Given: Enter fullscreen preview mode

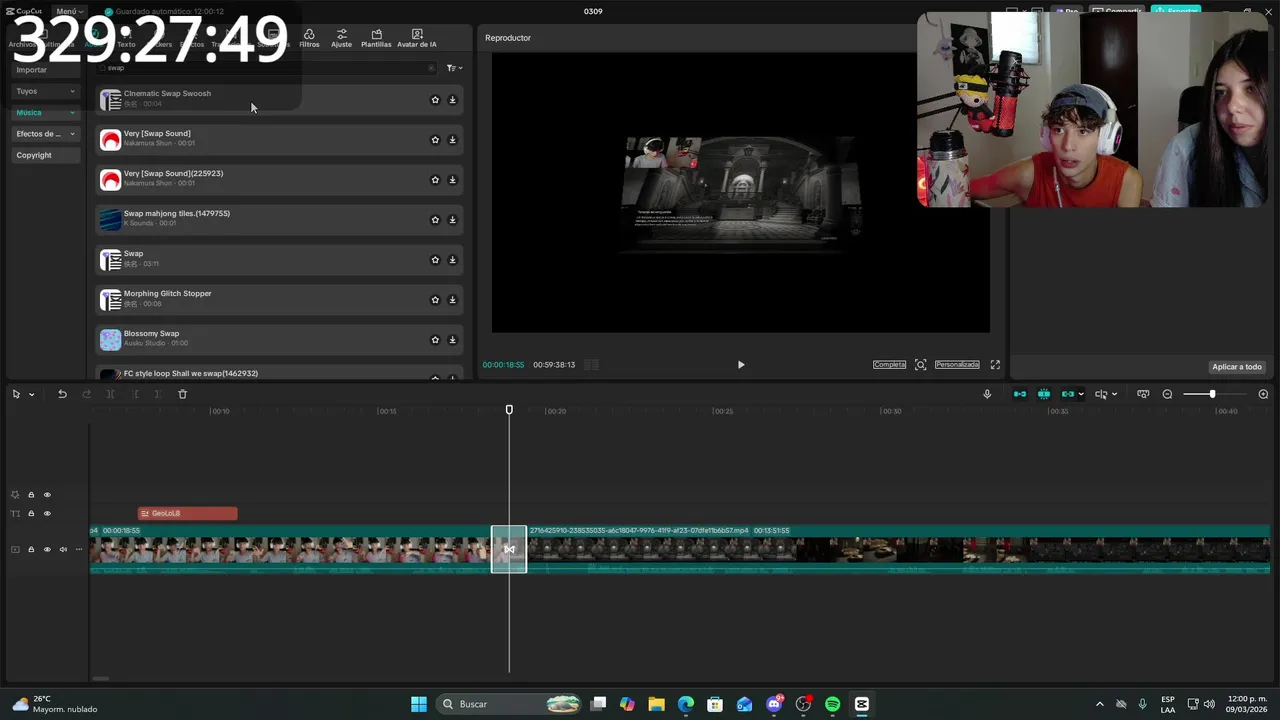Looking at the screenshot, I should tap(995, 365).
